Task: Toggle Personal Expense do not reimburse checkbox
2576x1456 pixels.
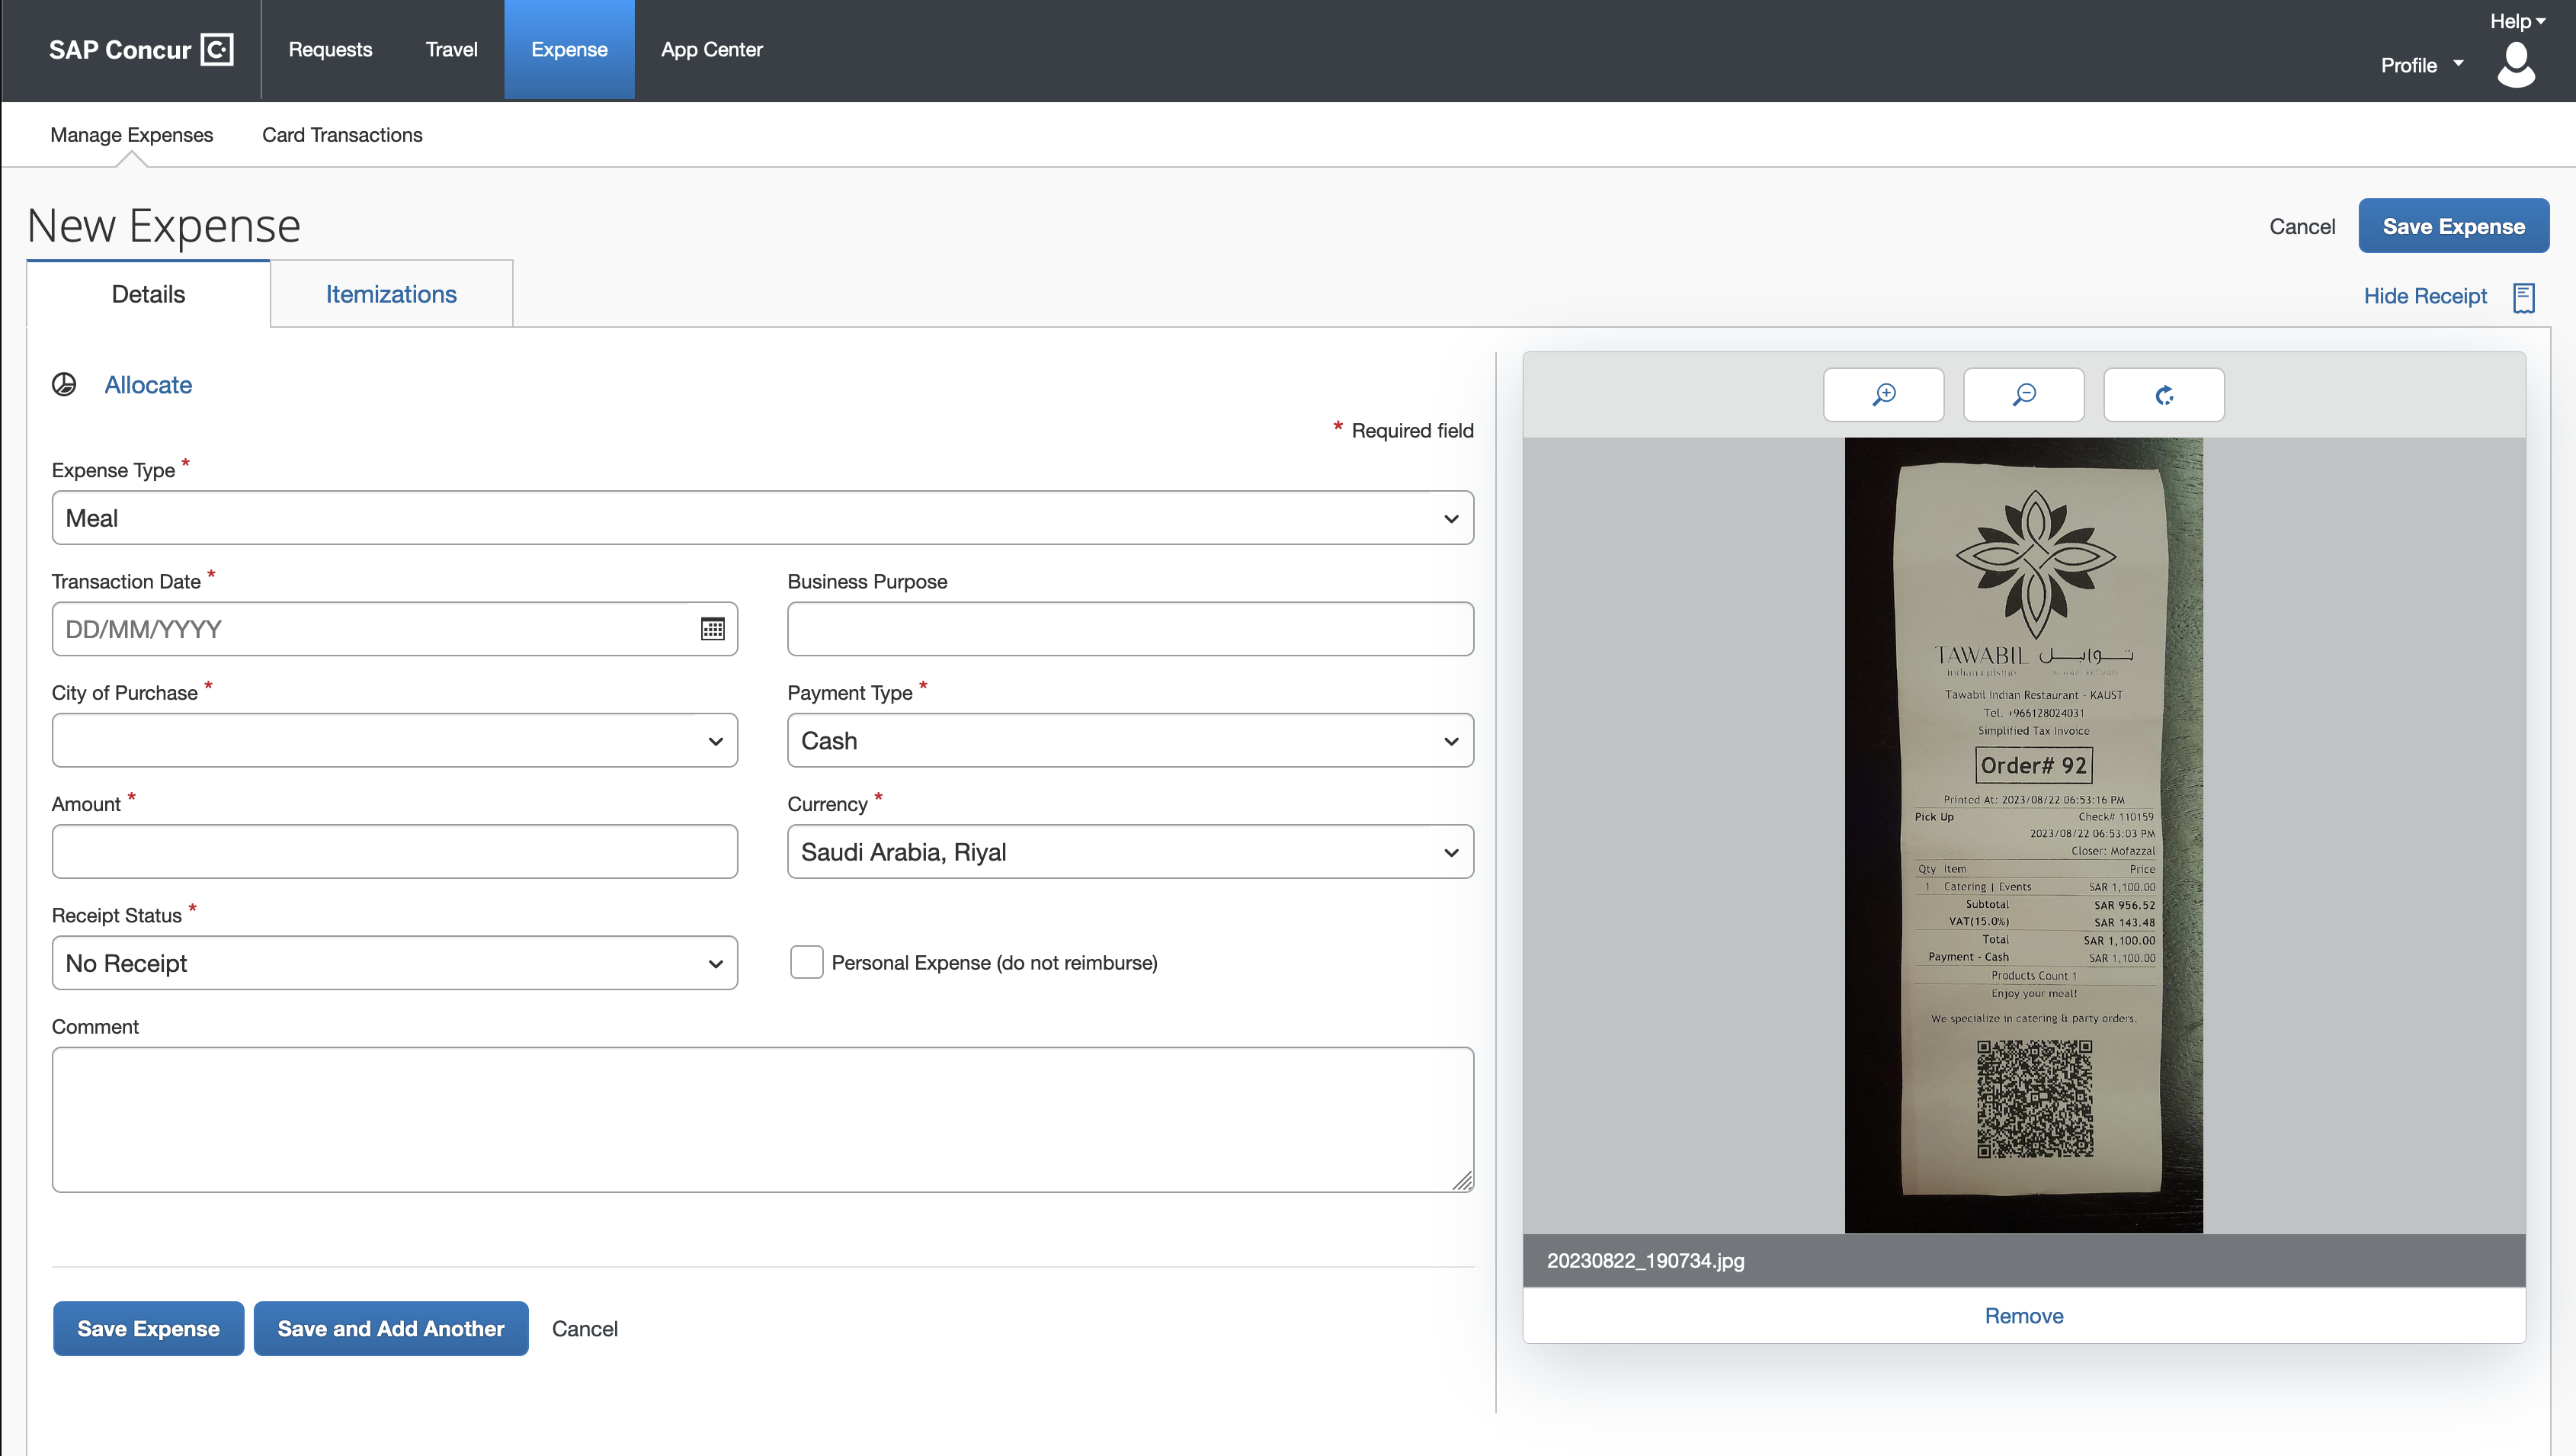Action: click(x=805, y=963)
